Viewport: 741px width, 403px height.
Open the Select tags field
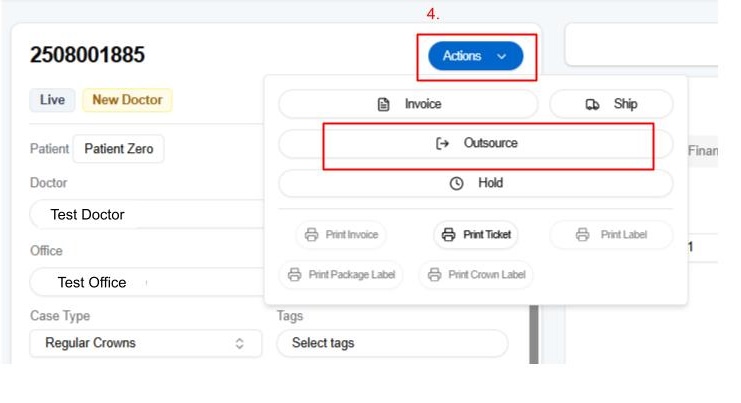392,343
